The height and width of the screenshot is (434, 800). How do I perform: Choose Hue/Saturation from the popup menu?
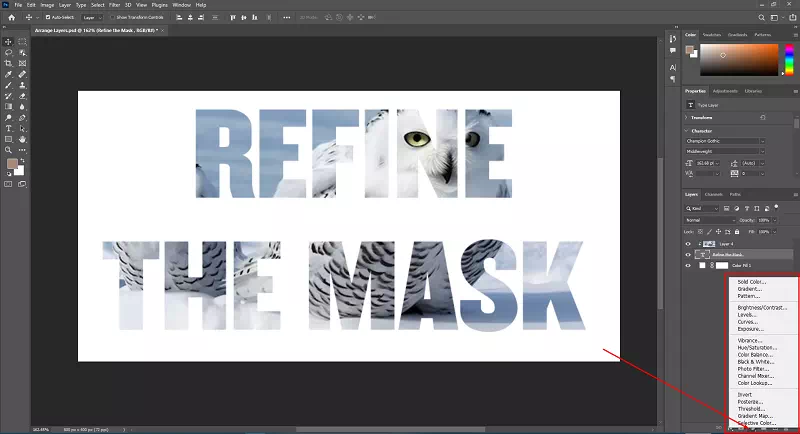(x=757, y=347)
